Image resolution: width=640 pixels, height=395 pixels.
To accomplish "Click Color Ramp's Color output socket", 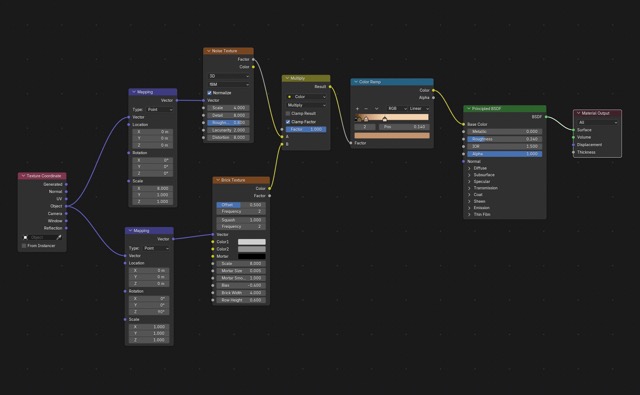I will (x=433, y=90).
